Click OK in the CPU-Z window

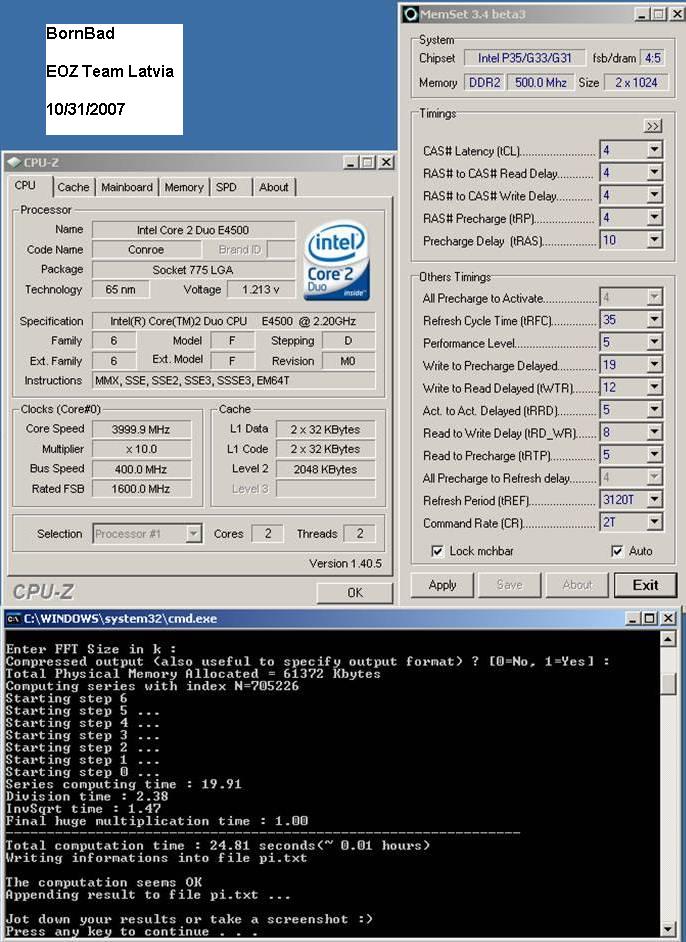coord(355,593)
